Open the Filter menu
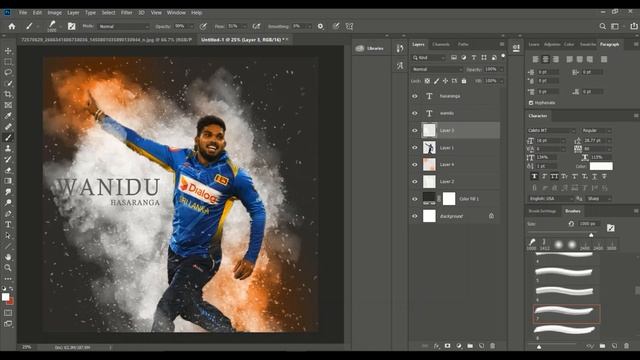Screen dimensions: 640x360 (127, 13)
